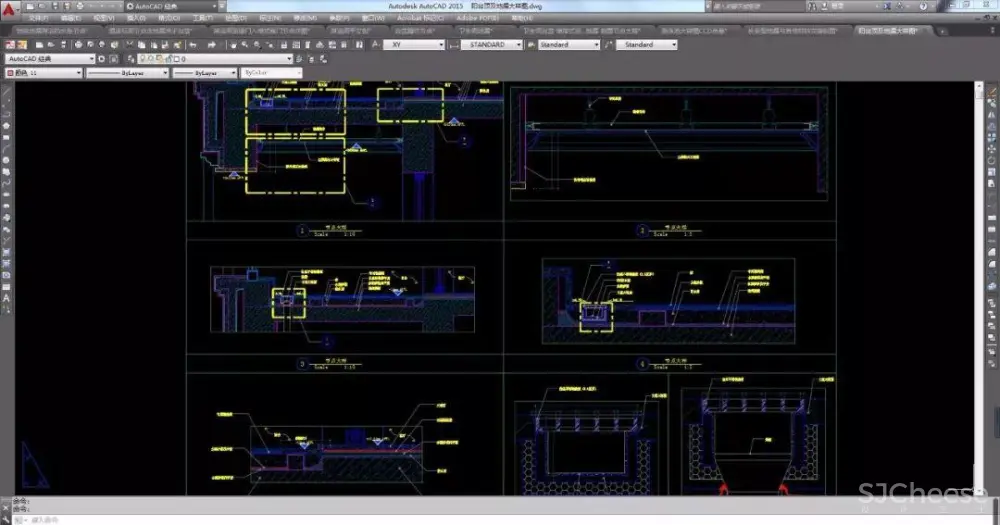The image size is (1000, 525).
Task: Open the red AutoCAD application menu button
Action: [10, 11]
